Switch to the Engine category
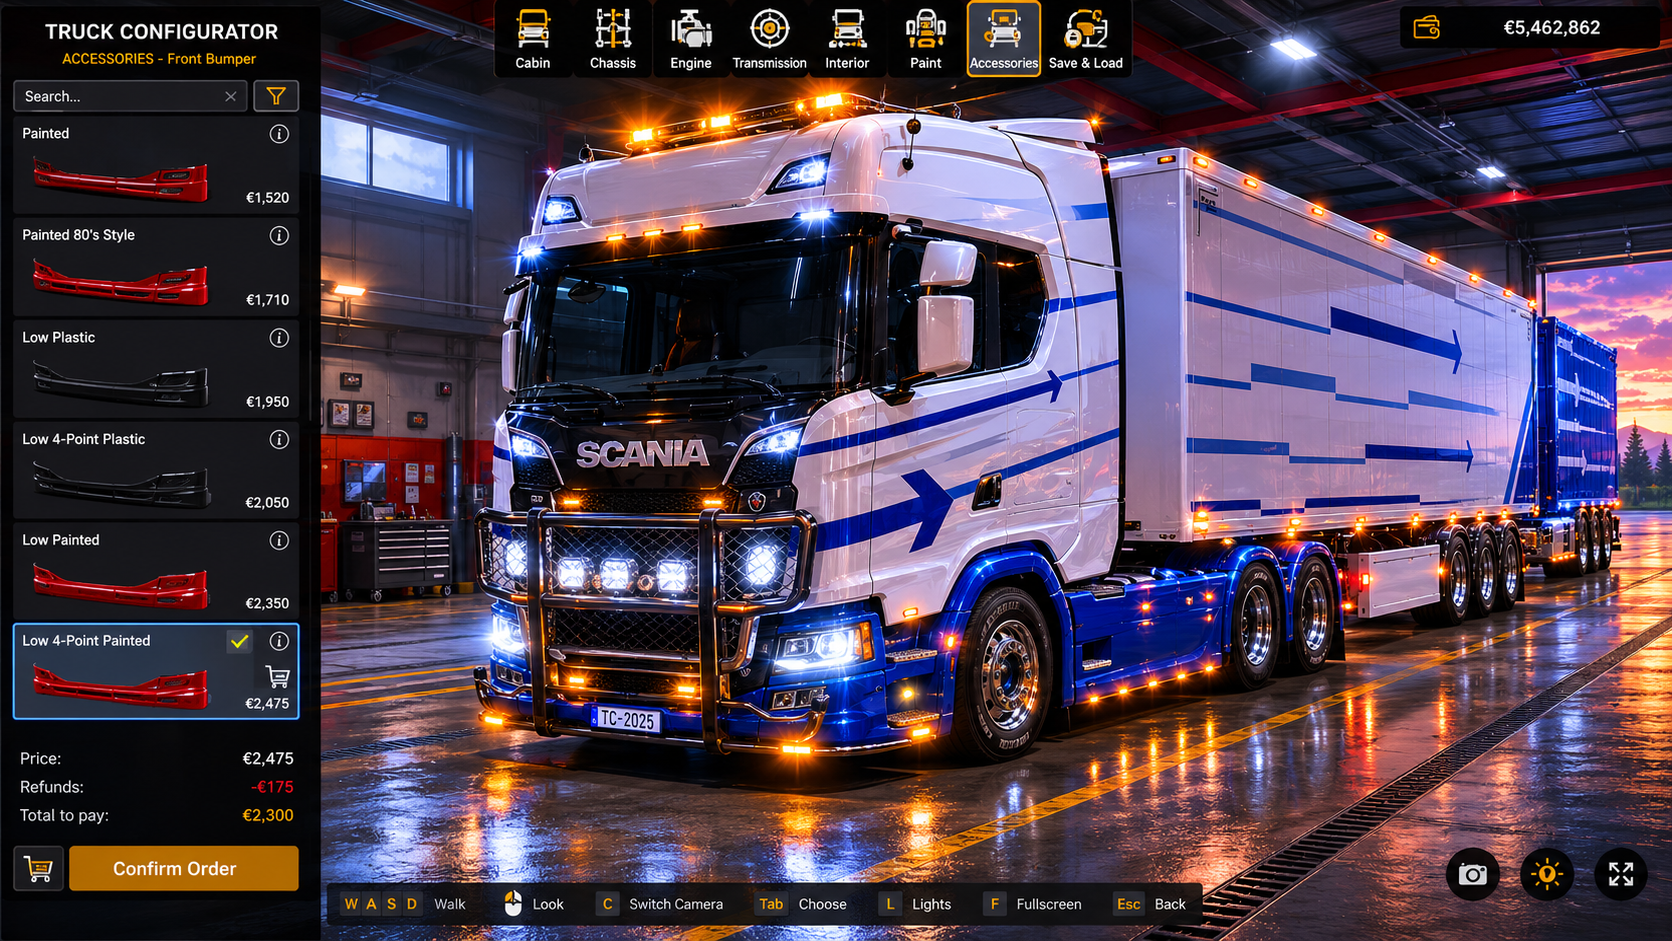 pyautogui.click(x=691, y=39)
